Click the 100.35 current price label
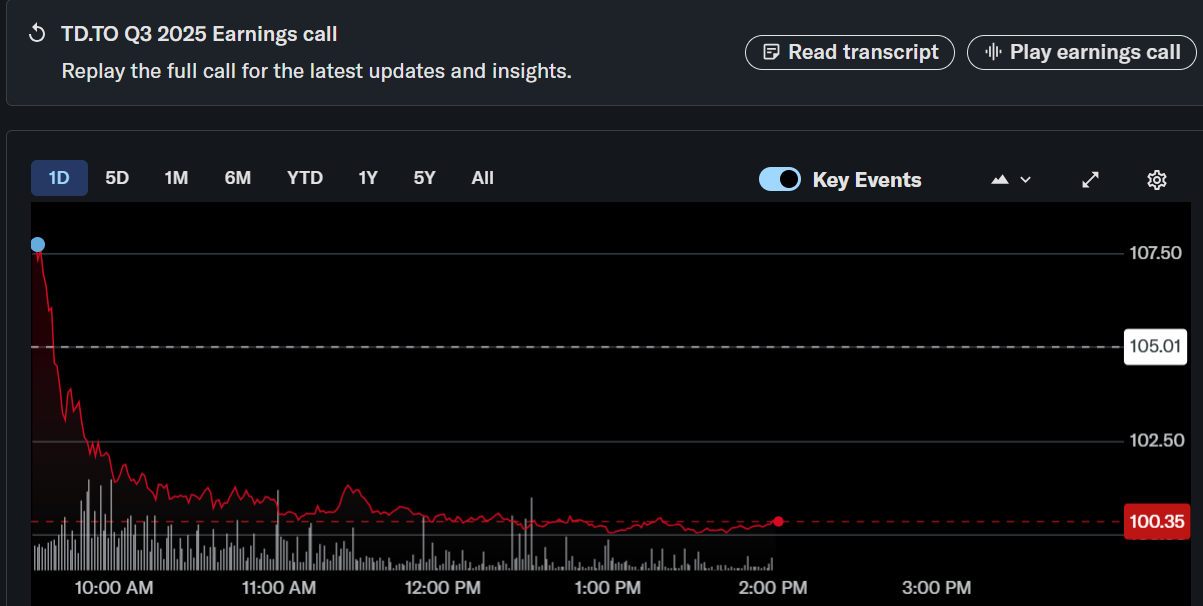Screen dimensions: 1203x606 [x=1157, y=522]
